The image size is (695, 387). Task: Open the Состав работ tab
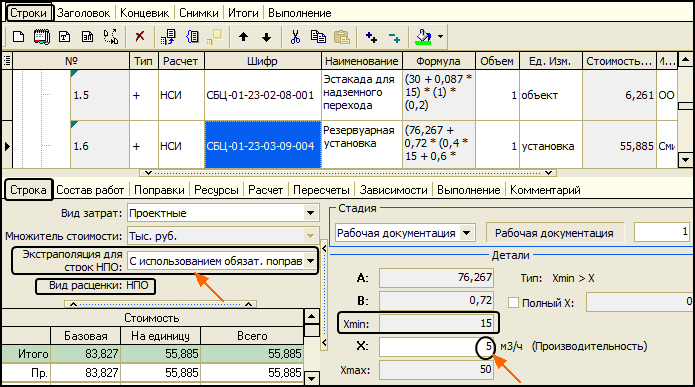click(90, 190)
